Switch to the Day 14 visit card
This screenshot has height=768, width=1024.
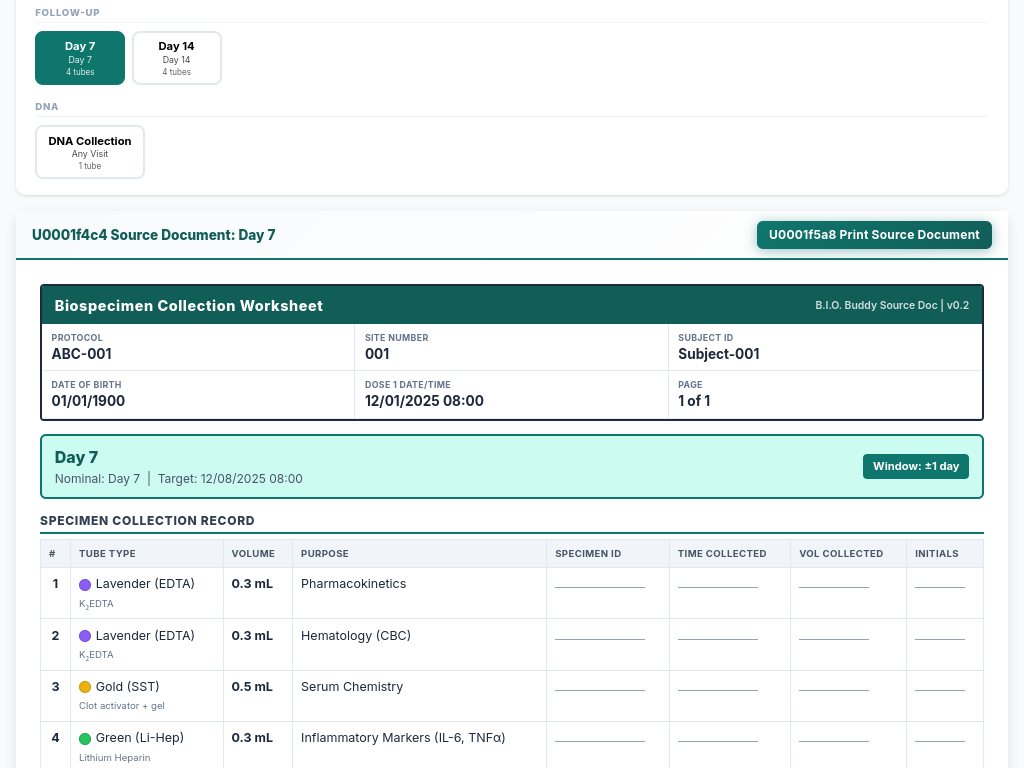176,58
